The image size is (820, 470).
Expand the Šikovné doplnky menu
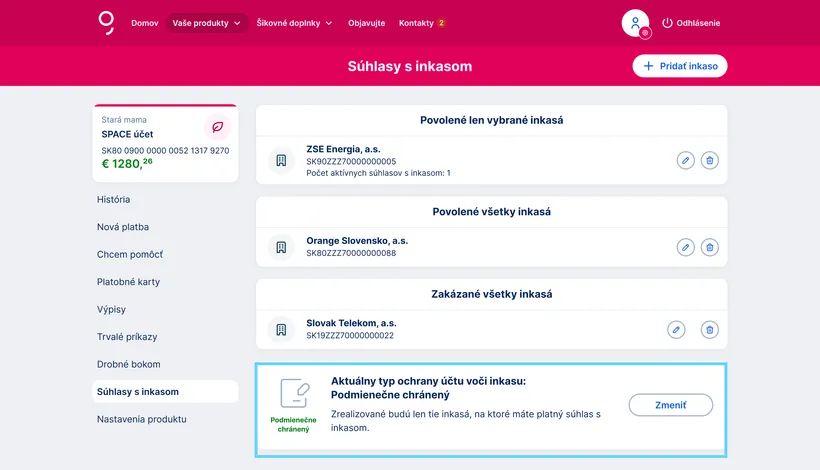pyautogui.click(x=294, y=23)
